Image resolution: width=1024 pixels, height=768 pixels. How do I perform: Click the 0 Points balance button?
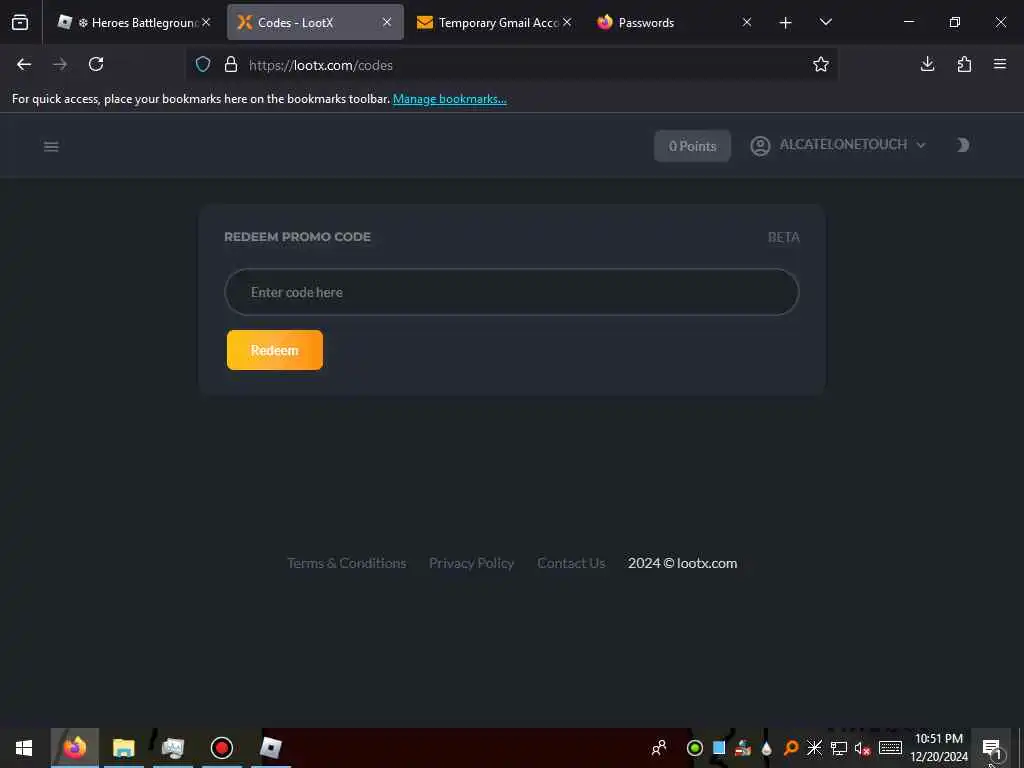692,146
